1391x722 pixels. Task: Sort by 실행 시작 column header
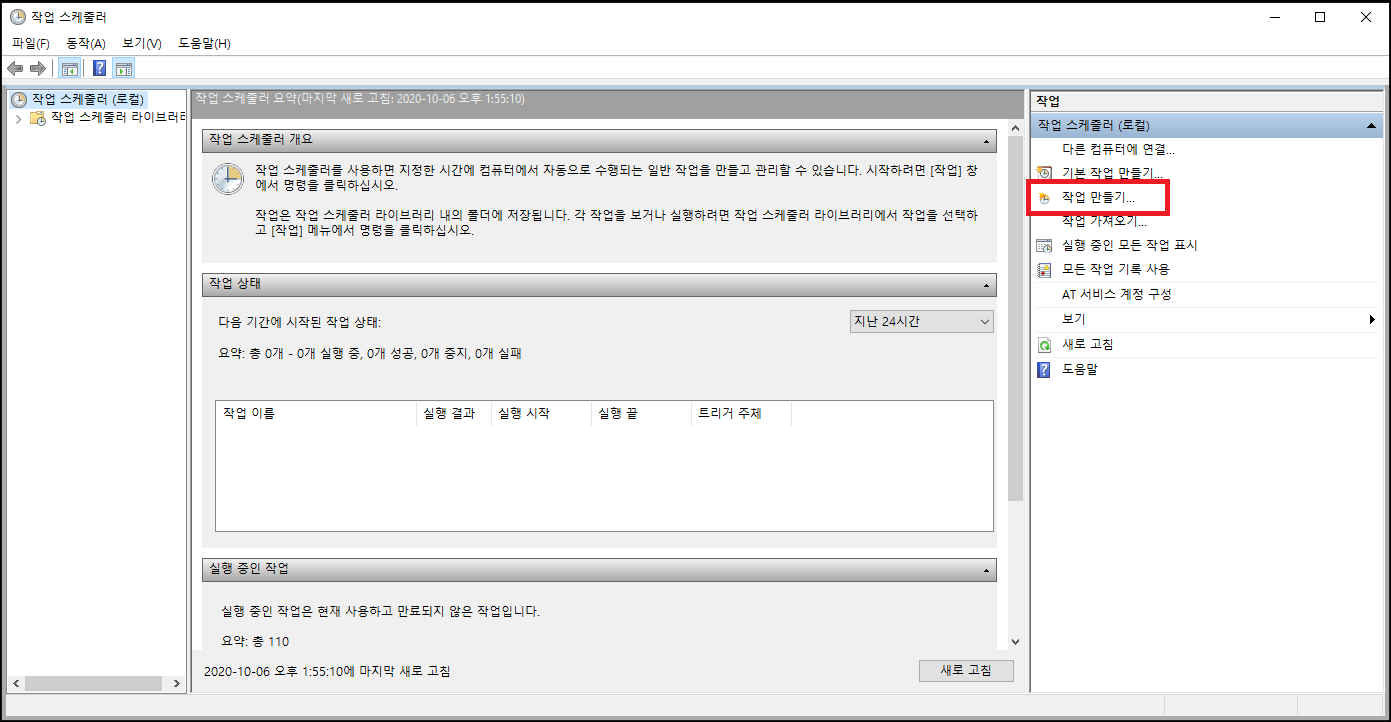click(541, 413)
